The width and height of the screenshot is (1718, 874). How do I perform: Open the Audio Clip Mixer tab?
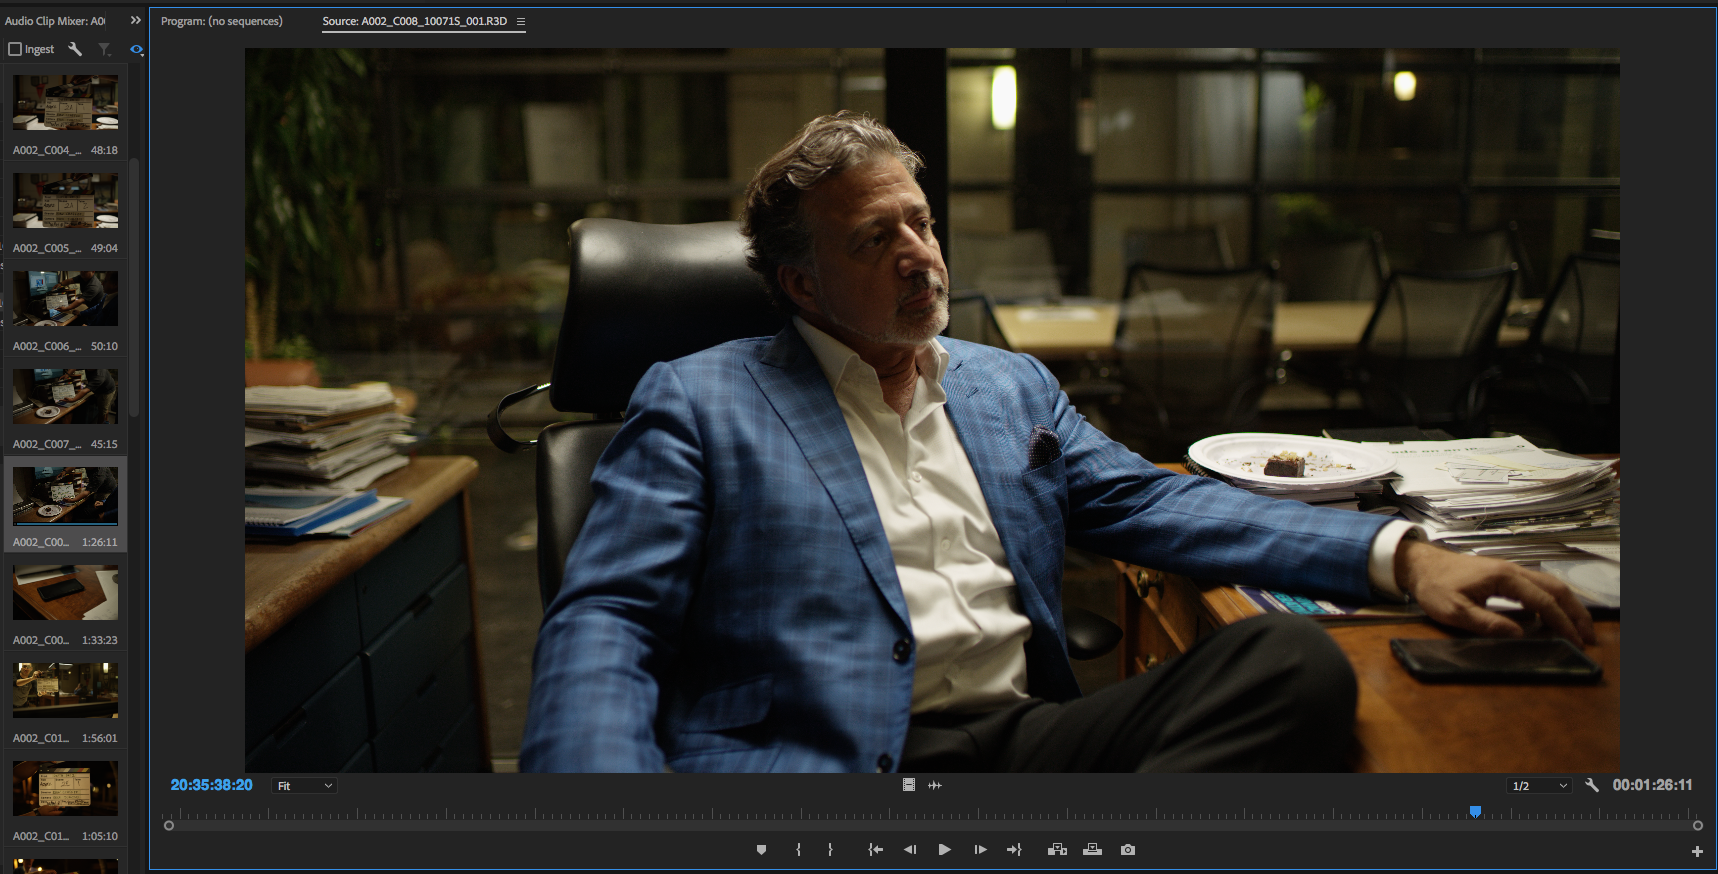click(55, 21)
